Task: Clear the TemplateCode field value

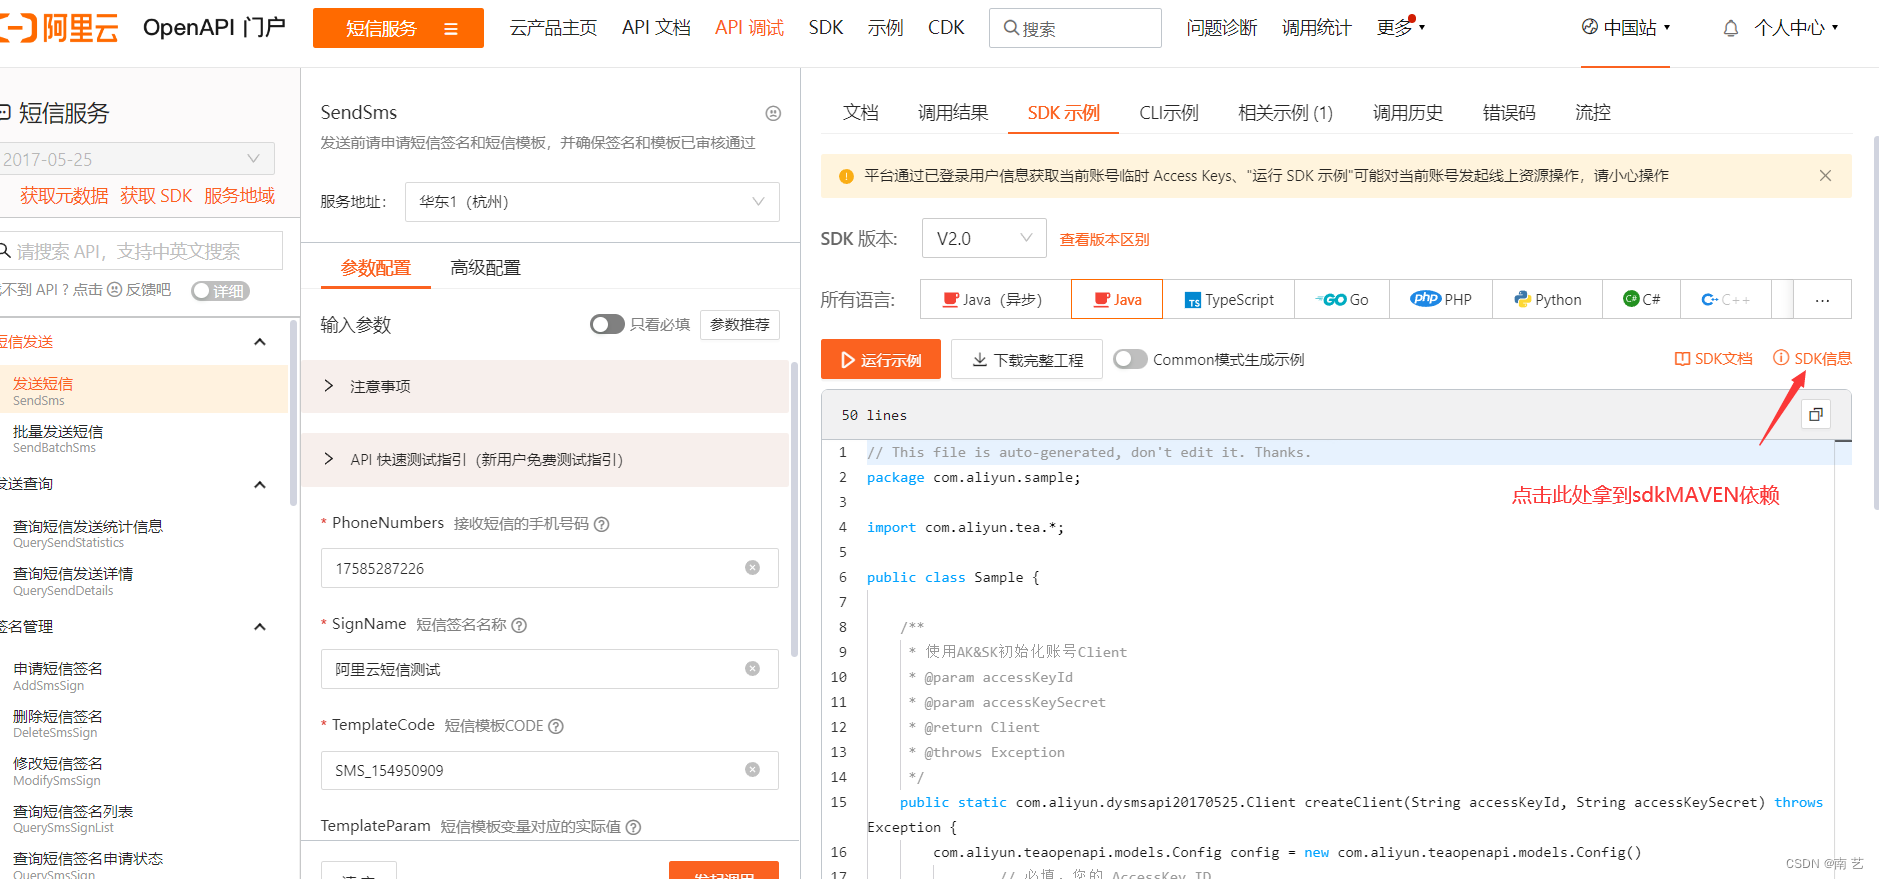Action: tap(753, 770)
